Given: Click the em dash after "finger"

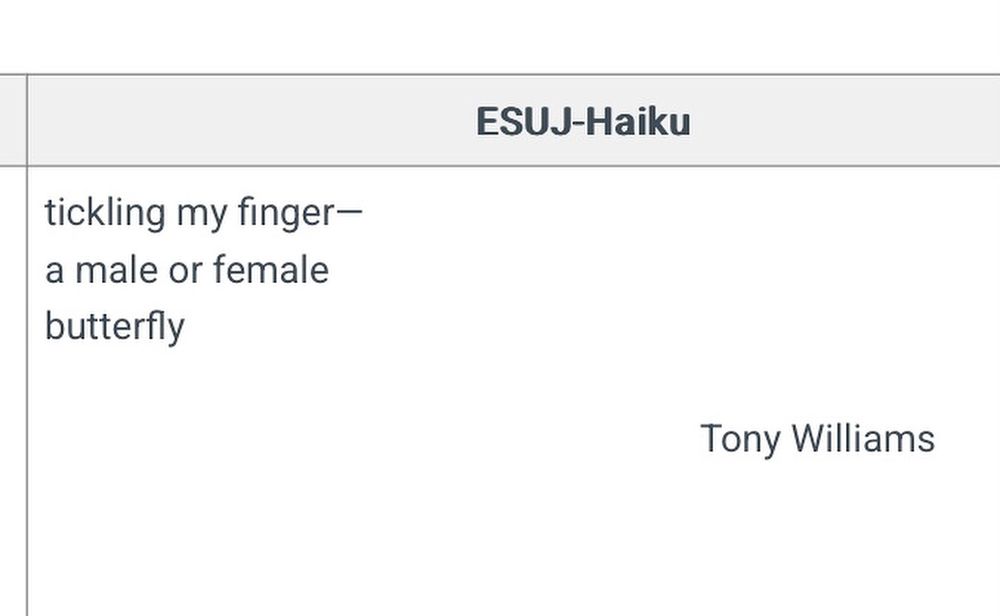Looking at the screenshot, I should point(349,210).
